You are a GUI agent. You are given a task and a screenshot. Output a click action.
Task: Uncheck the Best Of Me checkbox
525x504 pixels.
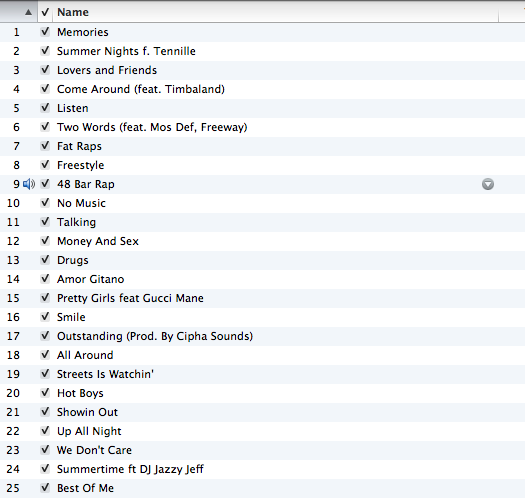pyautogui.click(x=45, y=488)
